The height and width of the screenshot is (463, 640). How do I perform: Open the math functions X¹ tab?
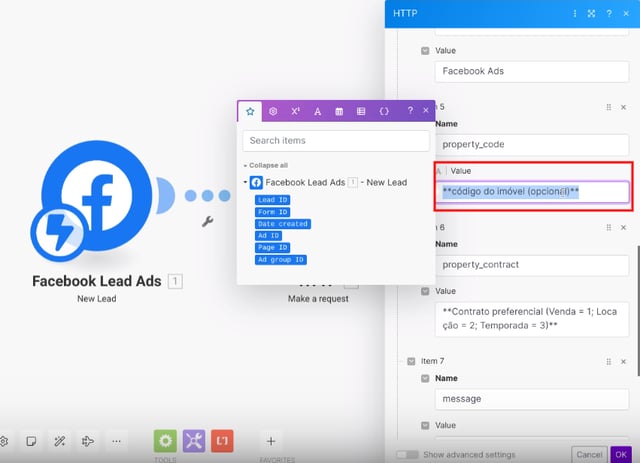click(x=296, y=111)
